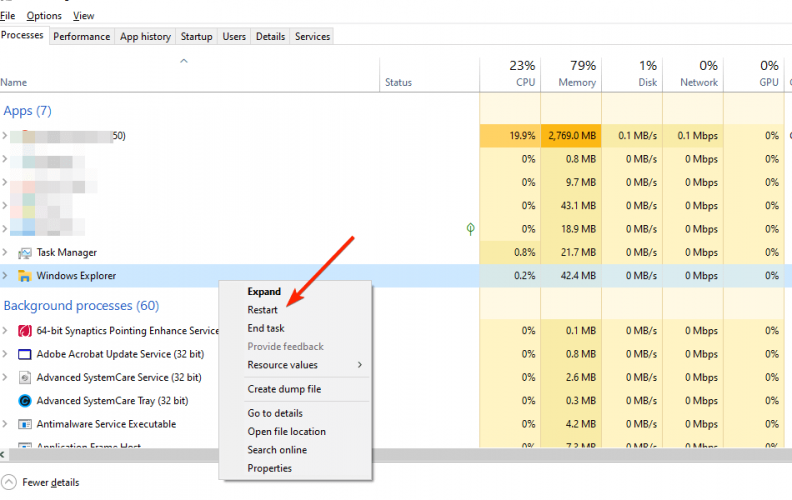Click the 2,769.0 MB memory cell
The width and height of the screenshot is (792, 500).
[x=571, y=136]
